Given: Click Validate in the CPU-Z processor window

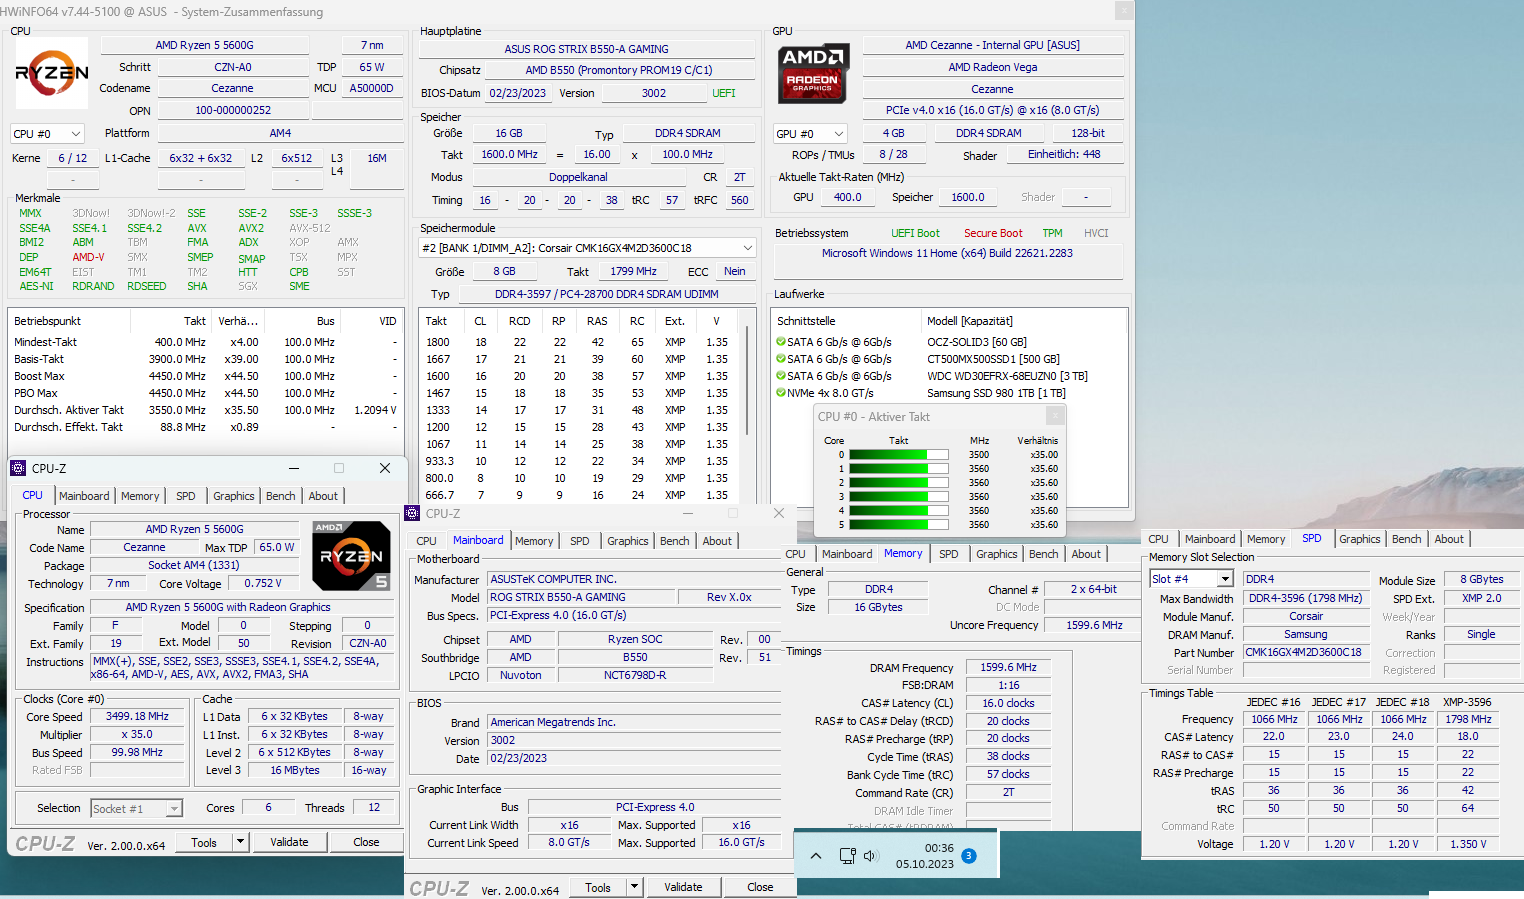Looking at the screenshot, I should coord(289,842).
